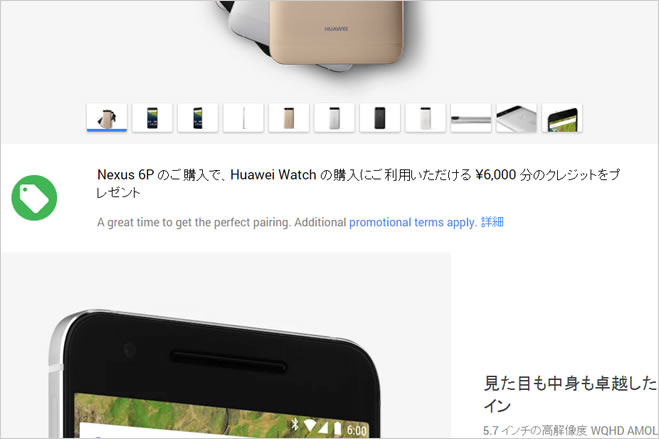
Task: Click the green price tag icon
Action: point(34,197)
